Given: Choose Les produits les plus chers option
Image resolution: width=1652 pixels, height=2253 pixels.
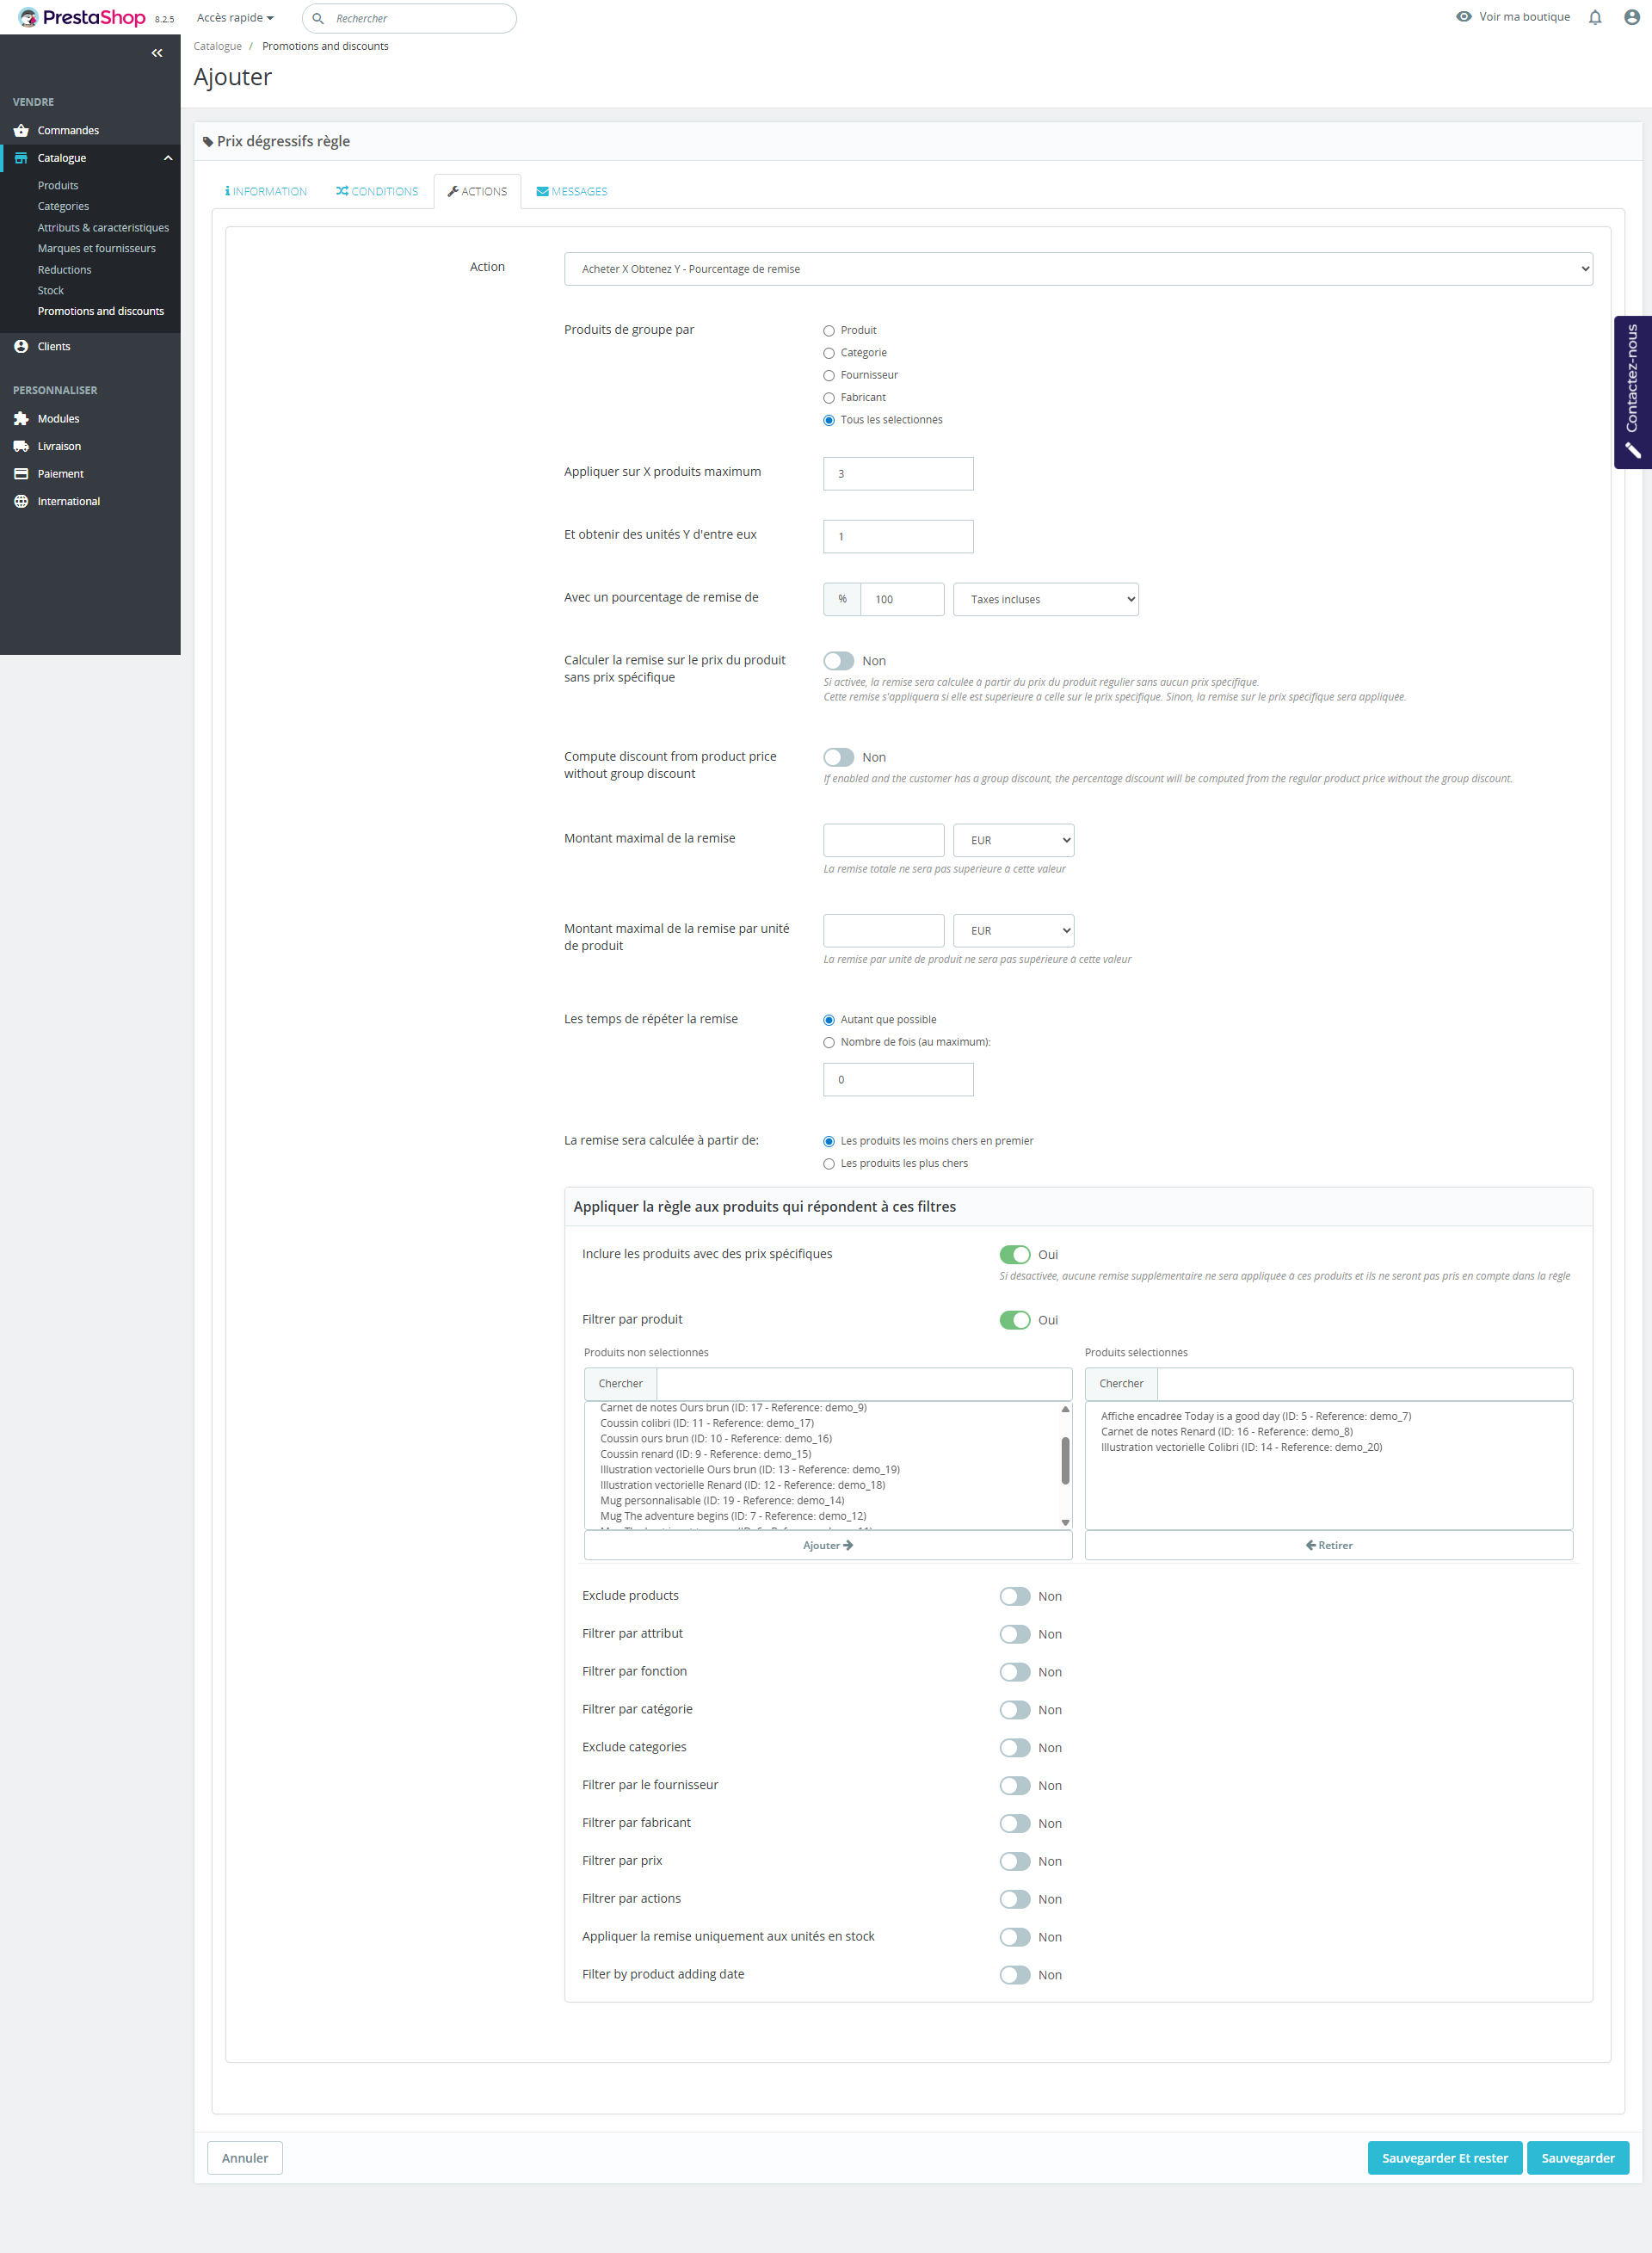Looking at the screenshot, I should [x=828, y=1164].
